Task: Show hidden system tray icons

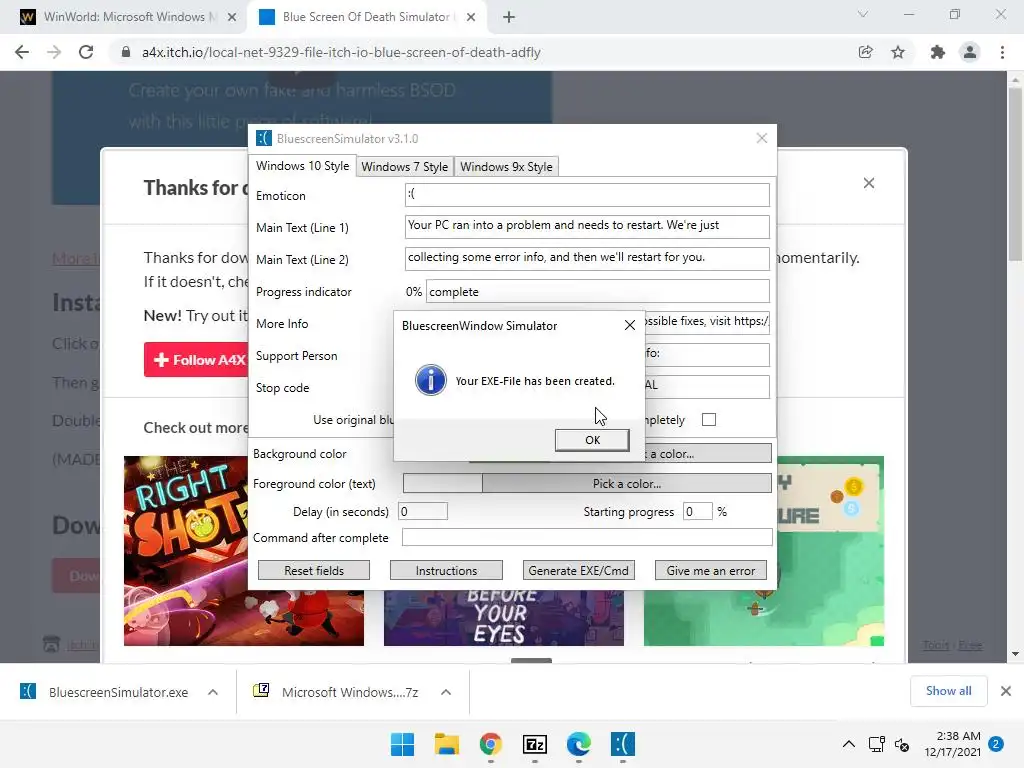Action: 848,744
